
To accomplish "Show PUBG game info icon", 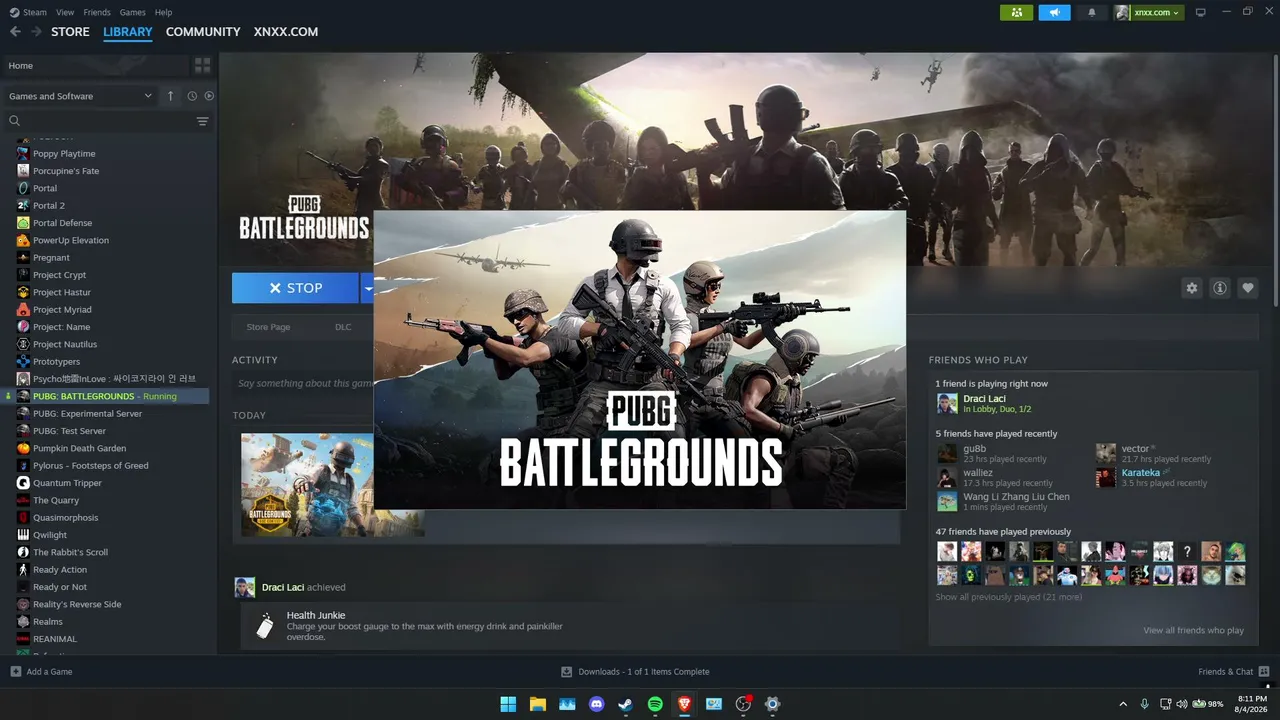I will 1220,288.
